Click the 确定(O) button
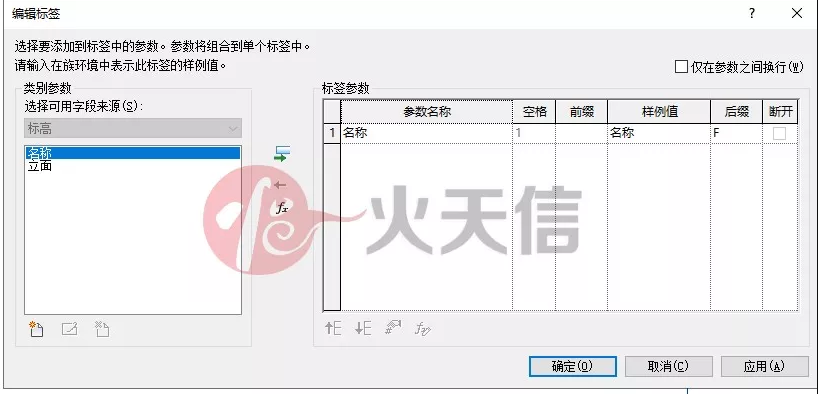This screenshot has width=818, height=394. point(572,366)
